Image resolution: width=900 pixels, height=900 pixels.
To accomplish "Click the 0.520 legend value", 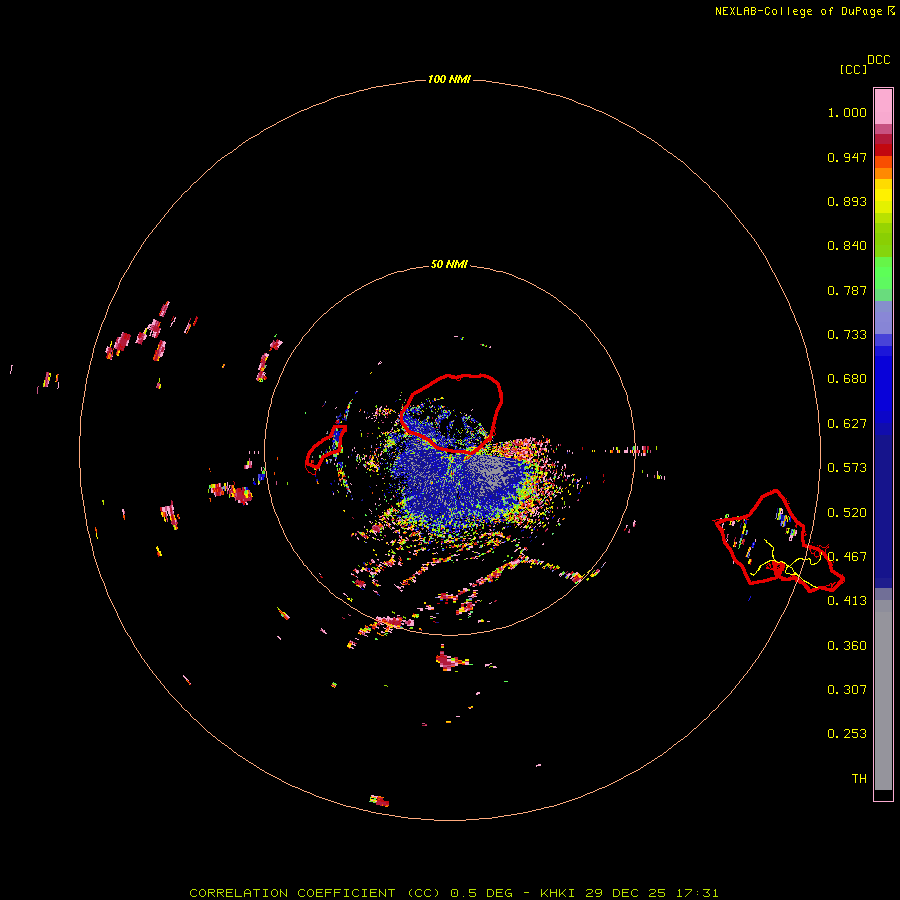I will (847, 513).
